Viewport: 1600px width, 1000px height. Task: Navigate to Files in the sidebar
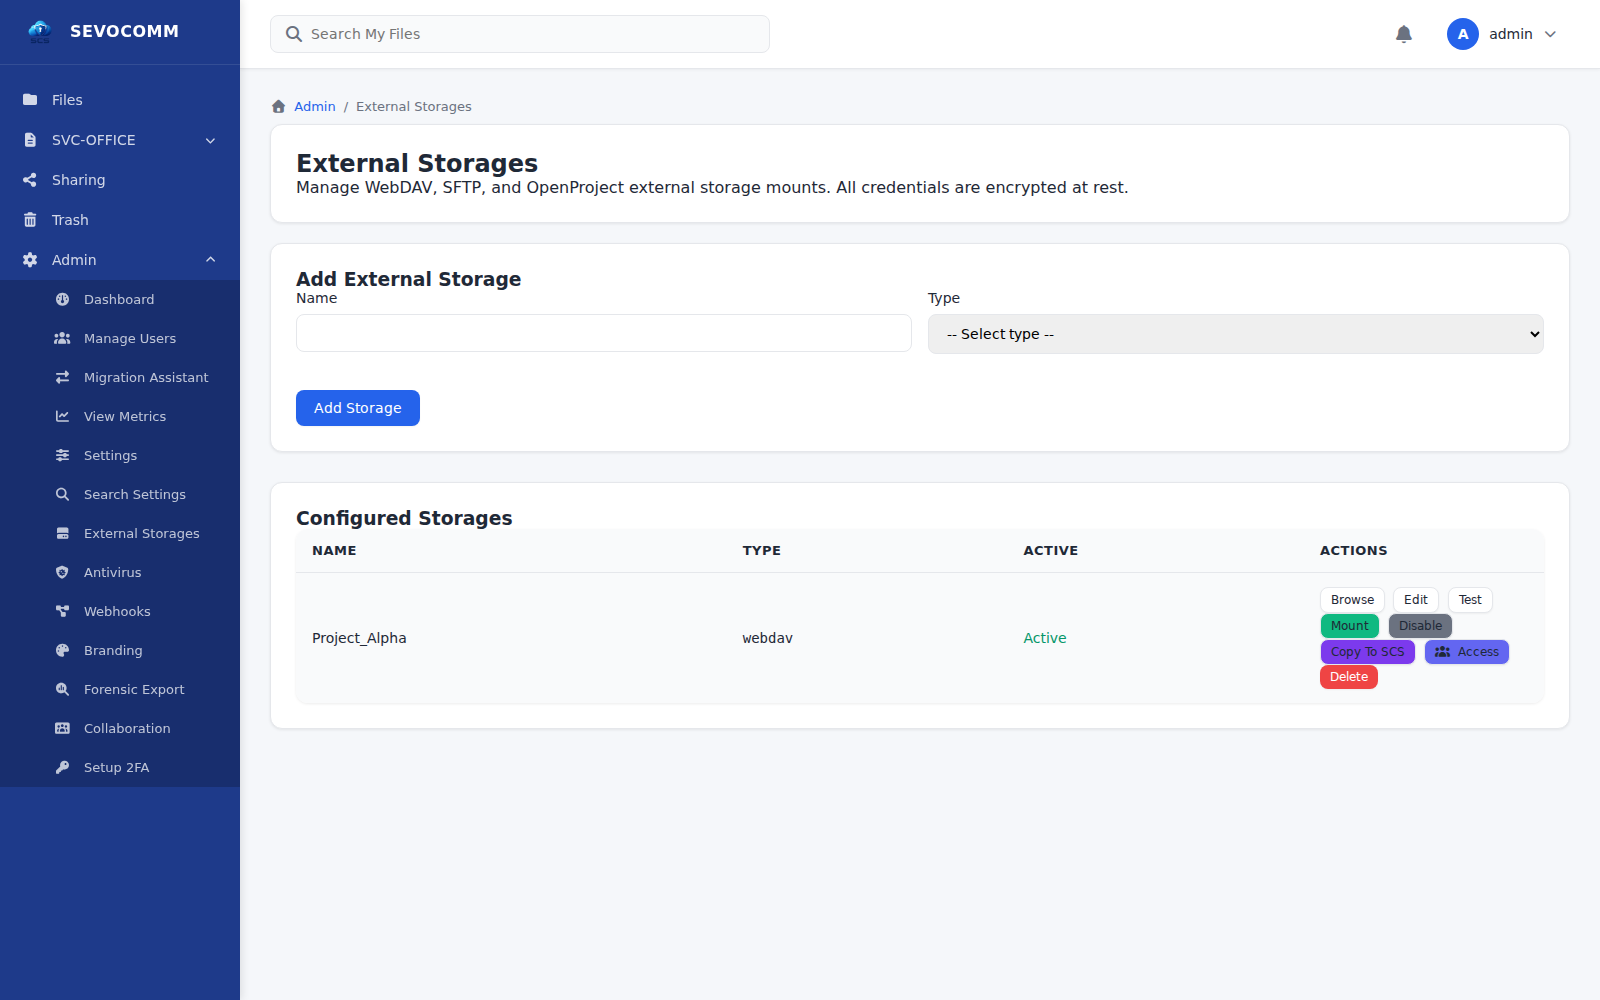click(x=66, y=99)
